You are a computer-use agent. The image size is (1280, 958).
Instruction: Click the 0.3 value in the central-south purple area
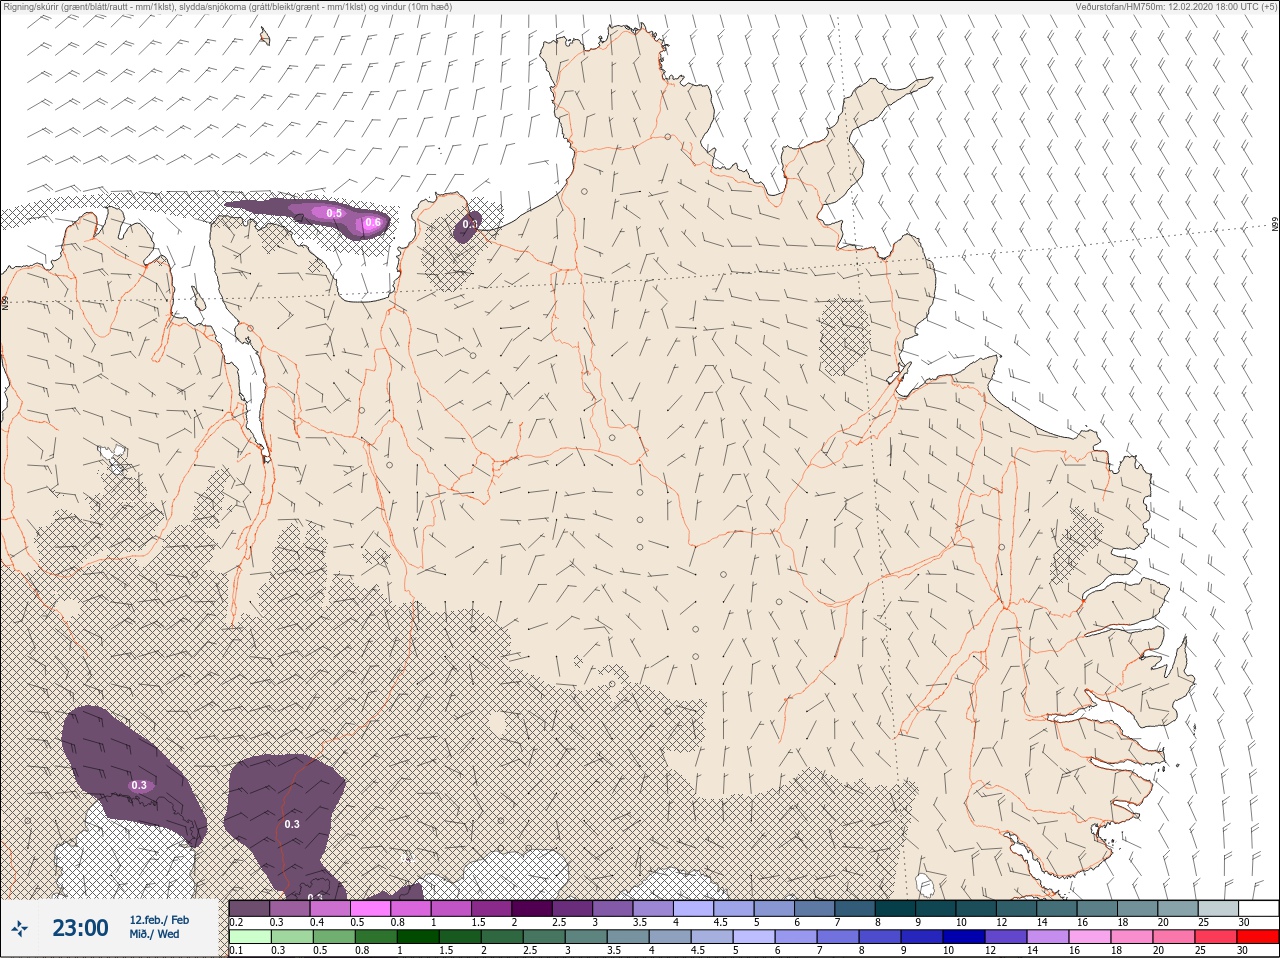point(292,824)
